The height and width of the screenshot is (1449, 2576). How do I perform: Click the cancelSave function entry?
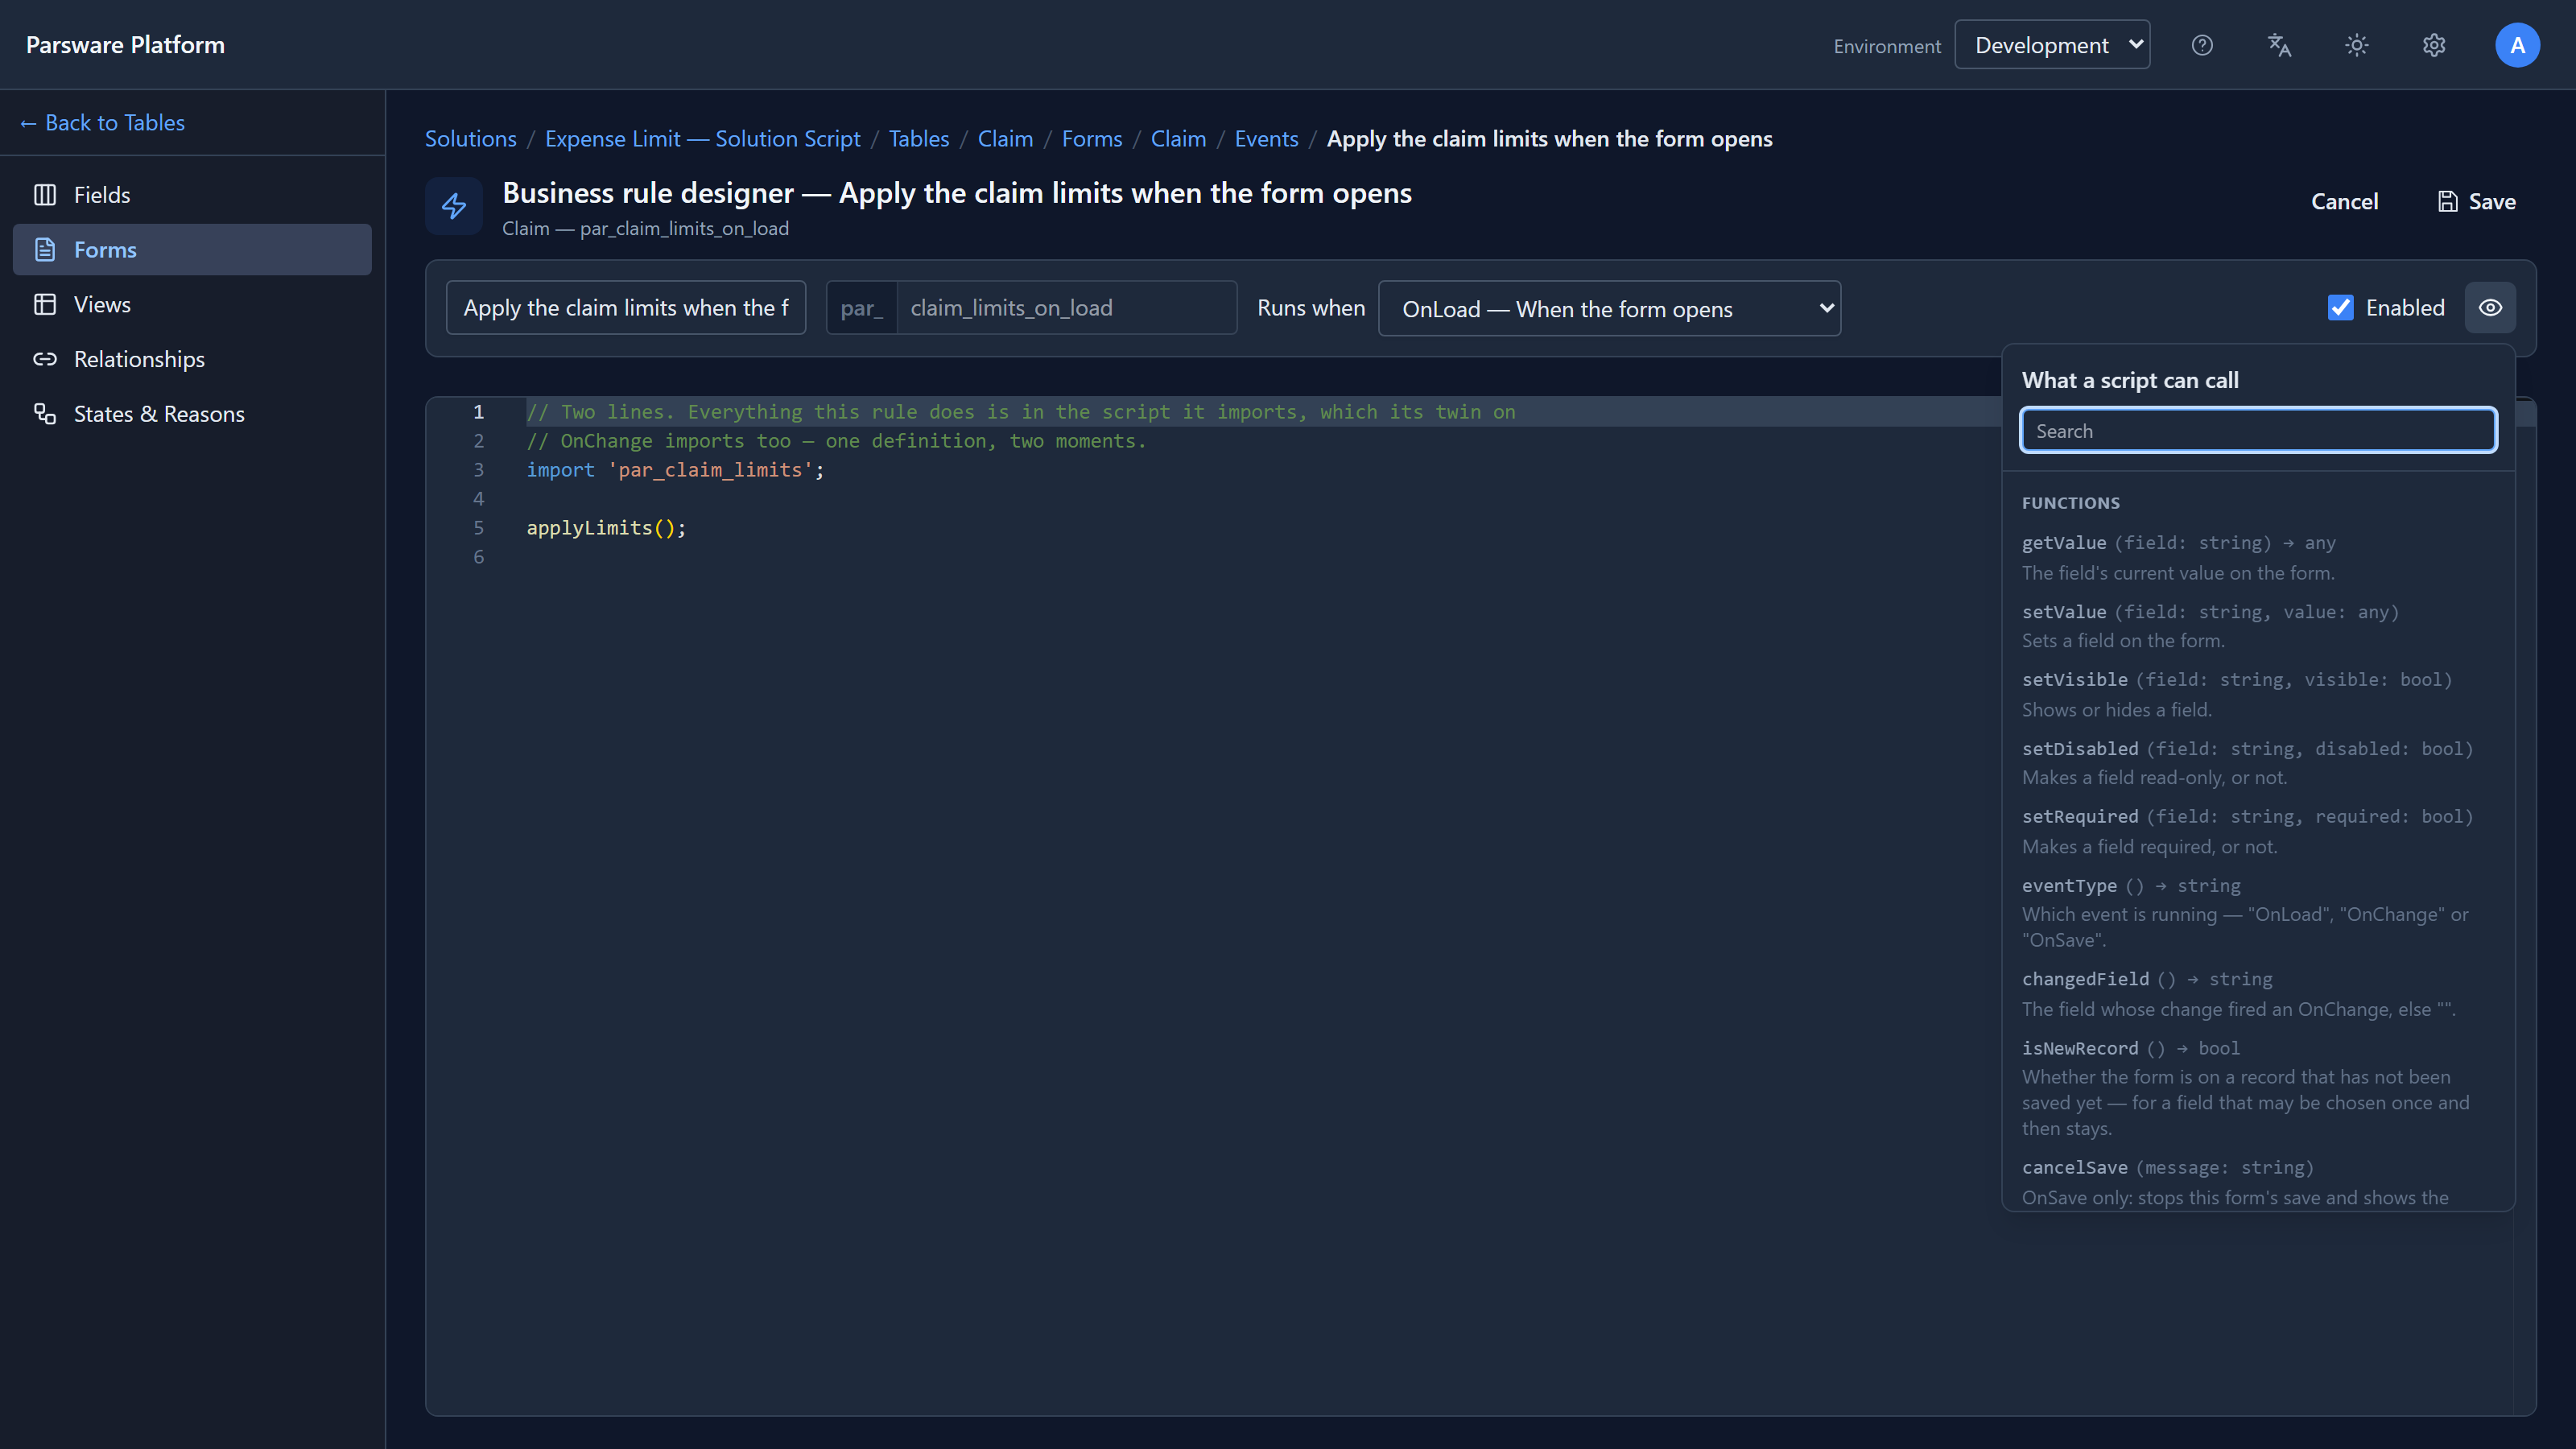2257,1182
